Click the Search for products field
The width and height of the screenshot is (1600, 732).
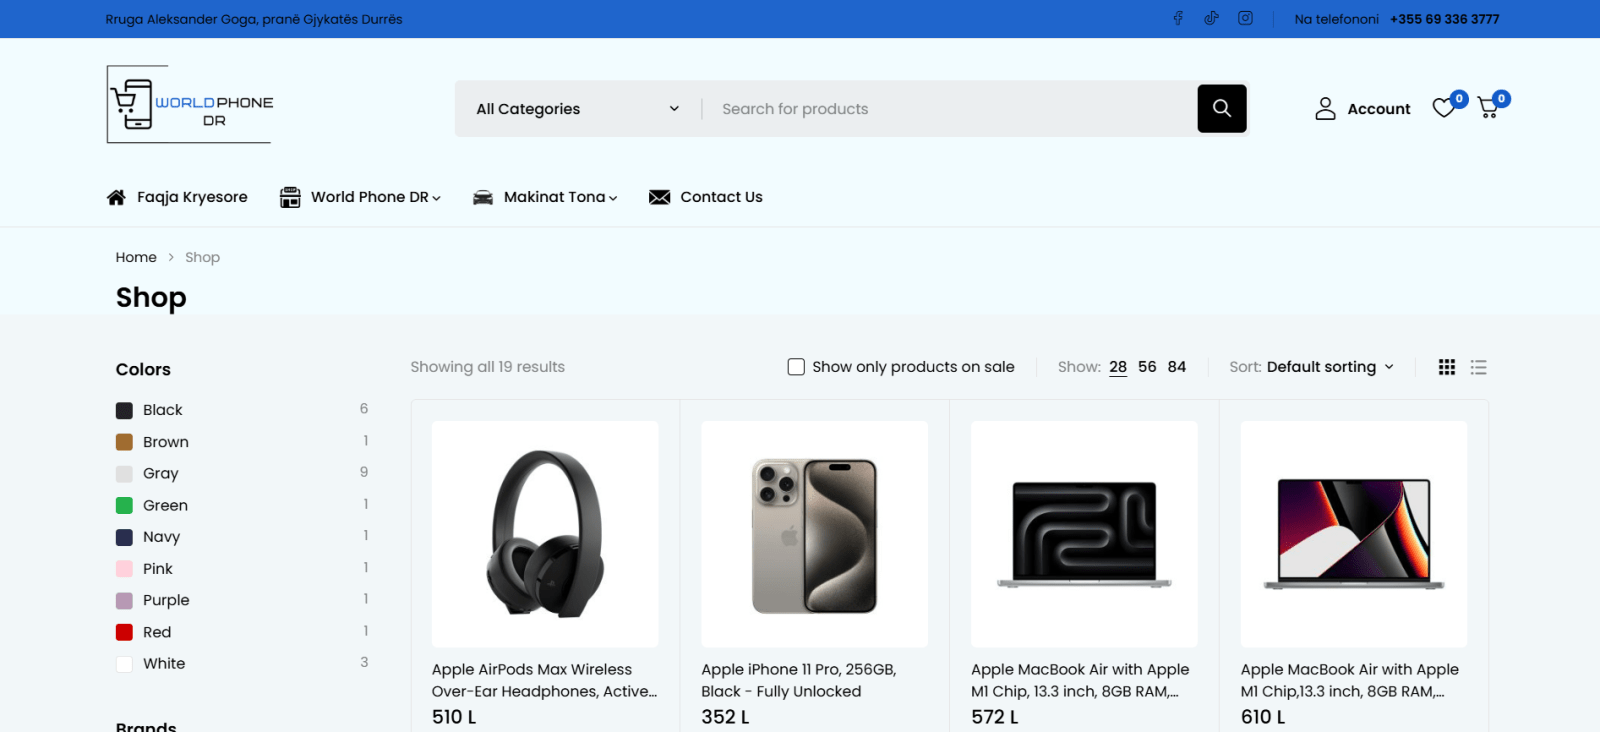pos(950,109)
